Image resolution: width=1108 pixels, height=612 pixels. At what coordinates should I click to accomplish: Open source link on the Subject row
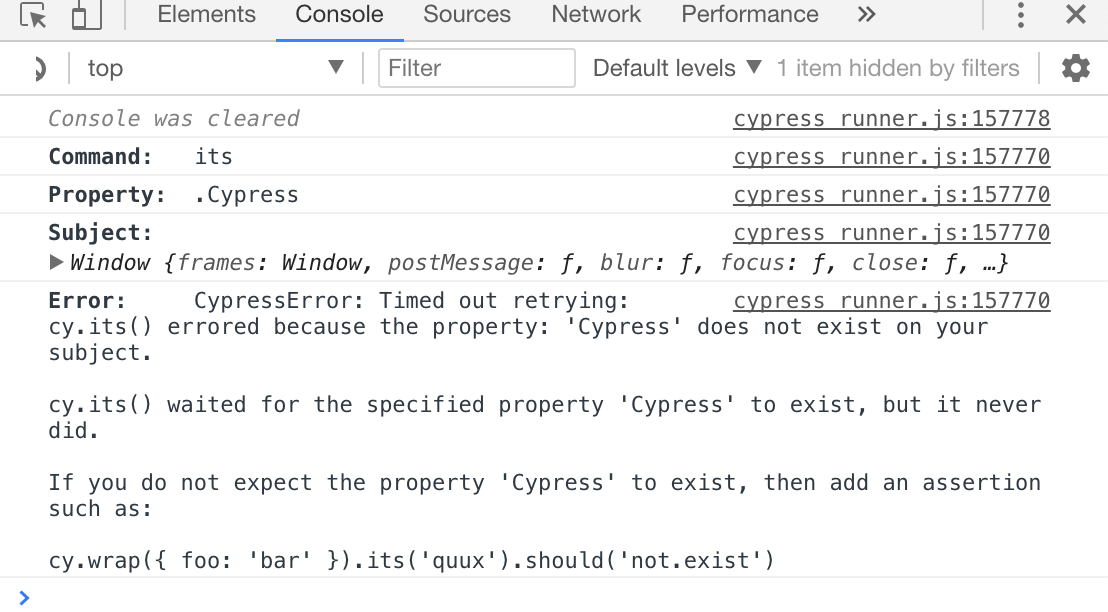tap(891, 233)
